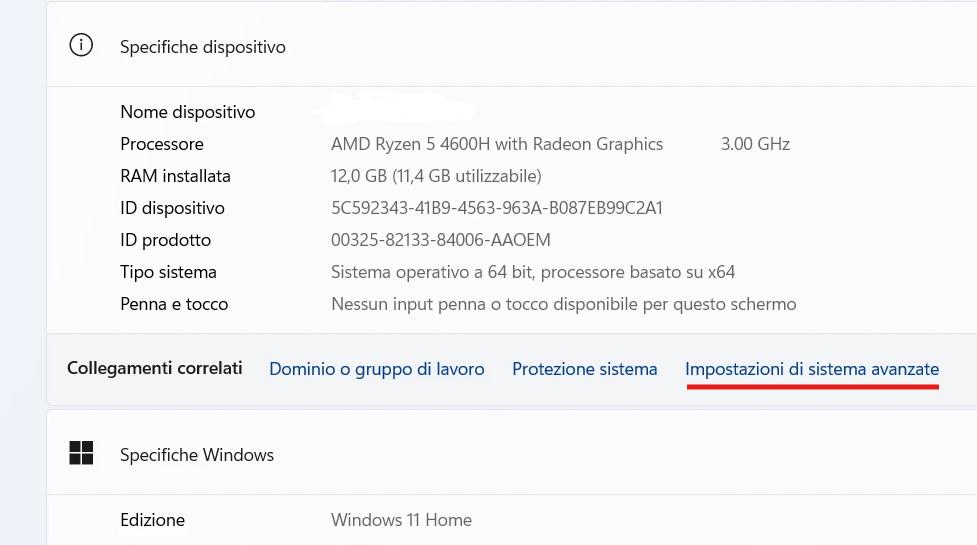This screenshot has width=977, height=545.
Task: Open Impostazioni di sistema avanzate link
Action: pos(811,369)
